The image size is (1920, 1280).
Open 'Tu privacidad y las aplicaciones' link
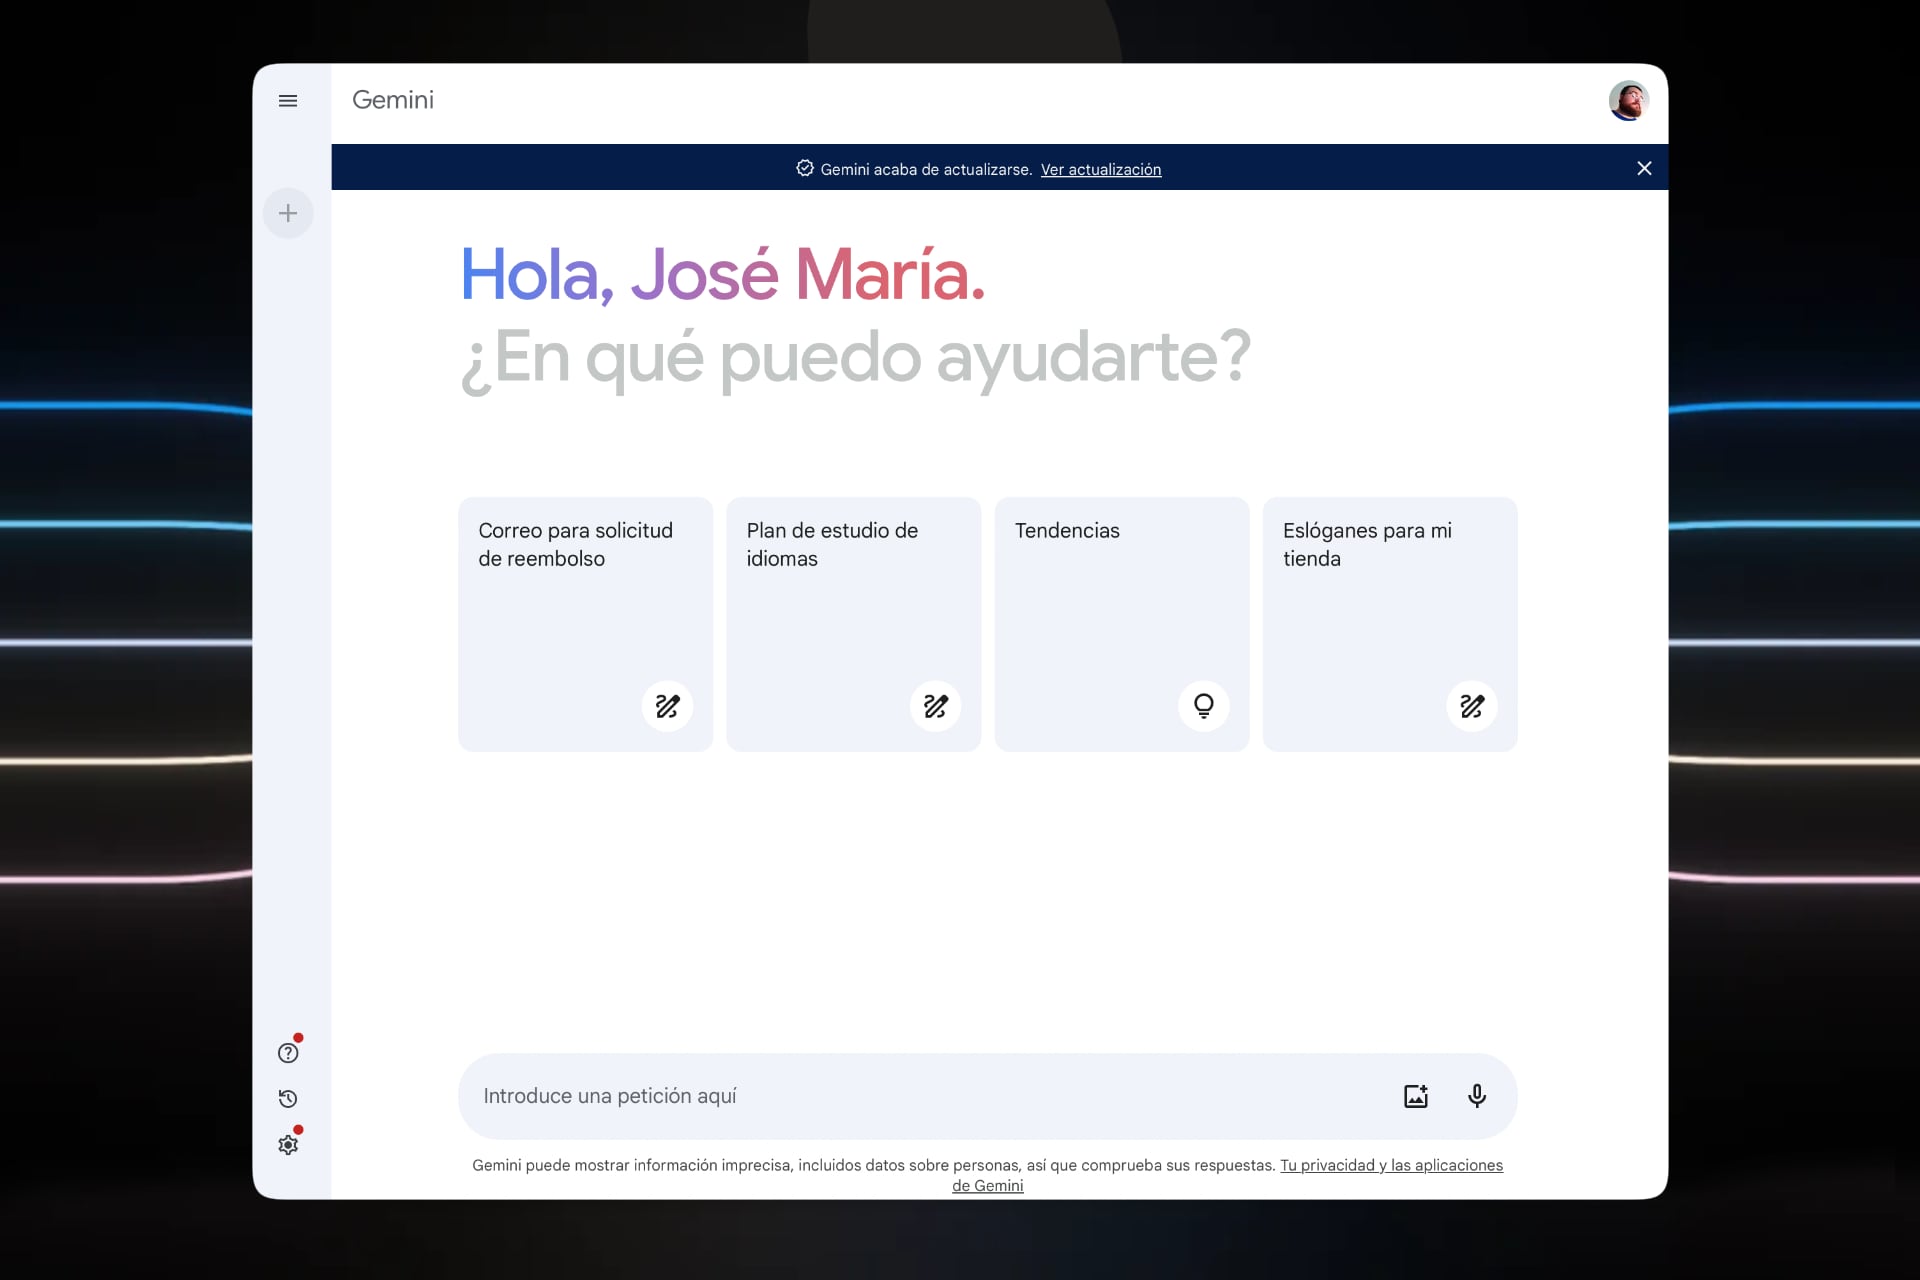(x=1391, y=1165)
